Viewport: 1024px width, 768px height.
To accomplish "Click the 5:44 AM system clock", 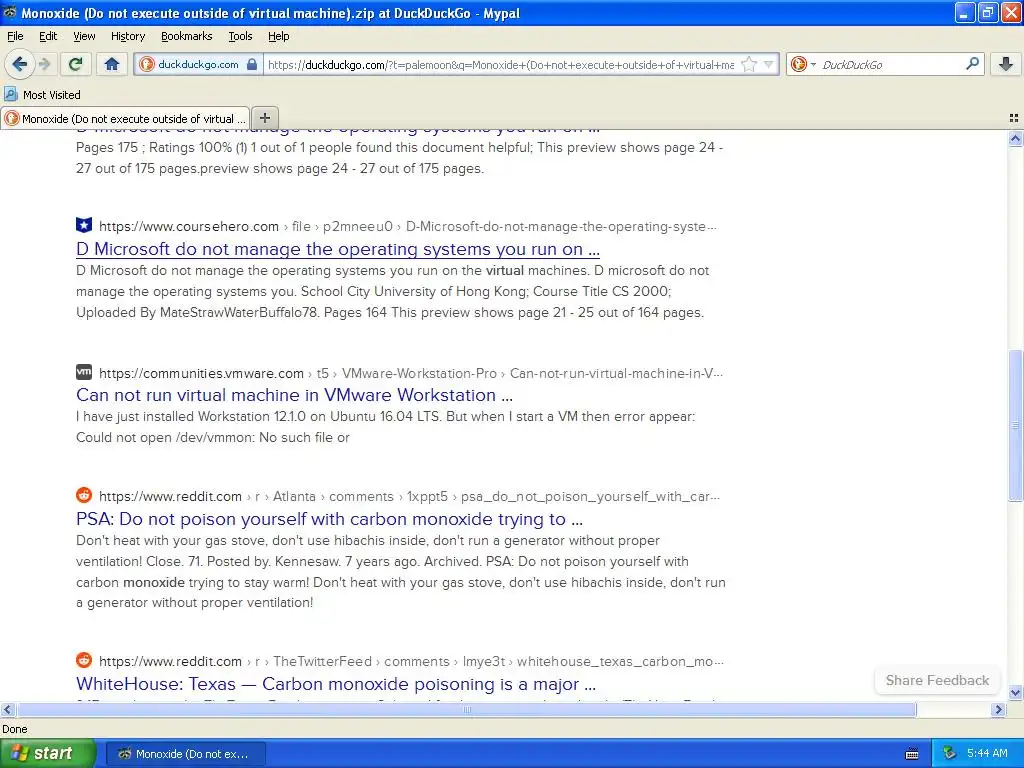I will [x=987, y=754].
